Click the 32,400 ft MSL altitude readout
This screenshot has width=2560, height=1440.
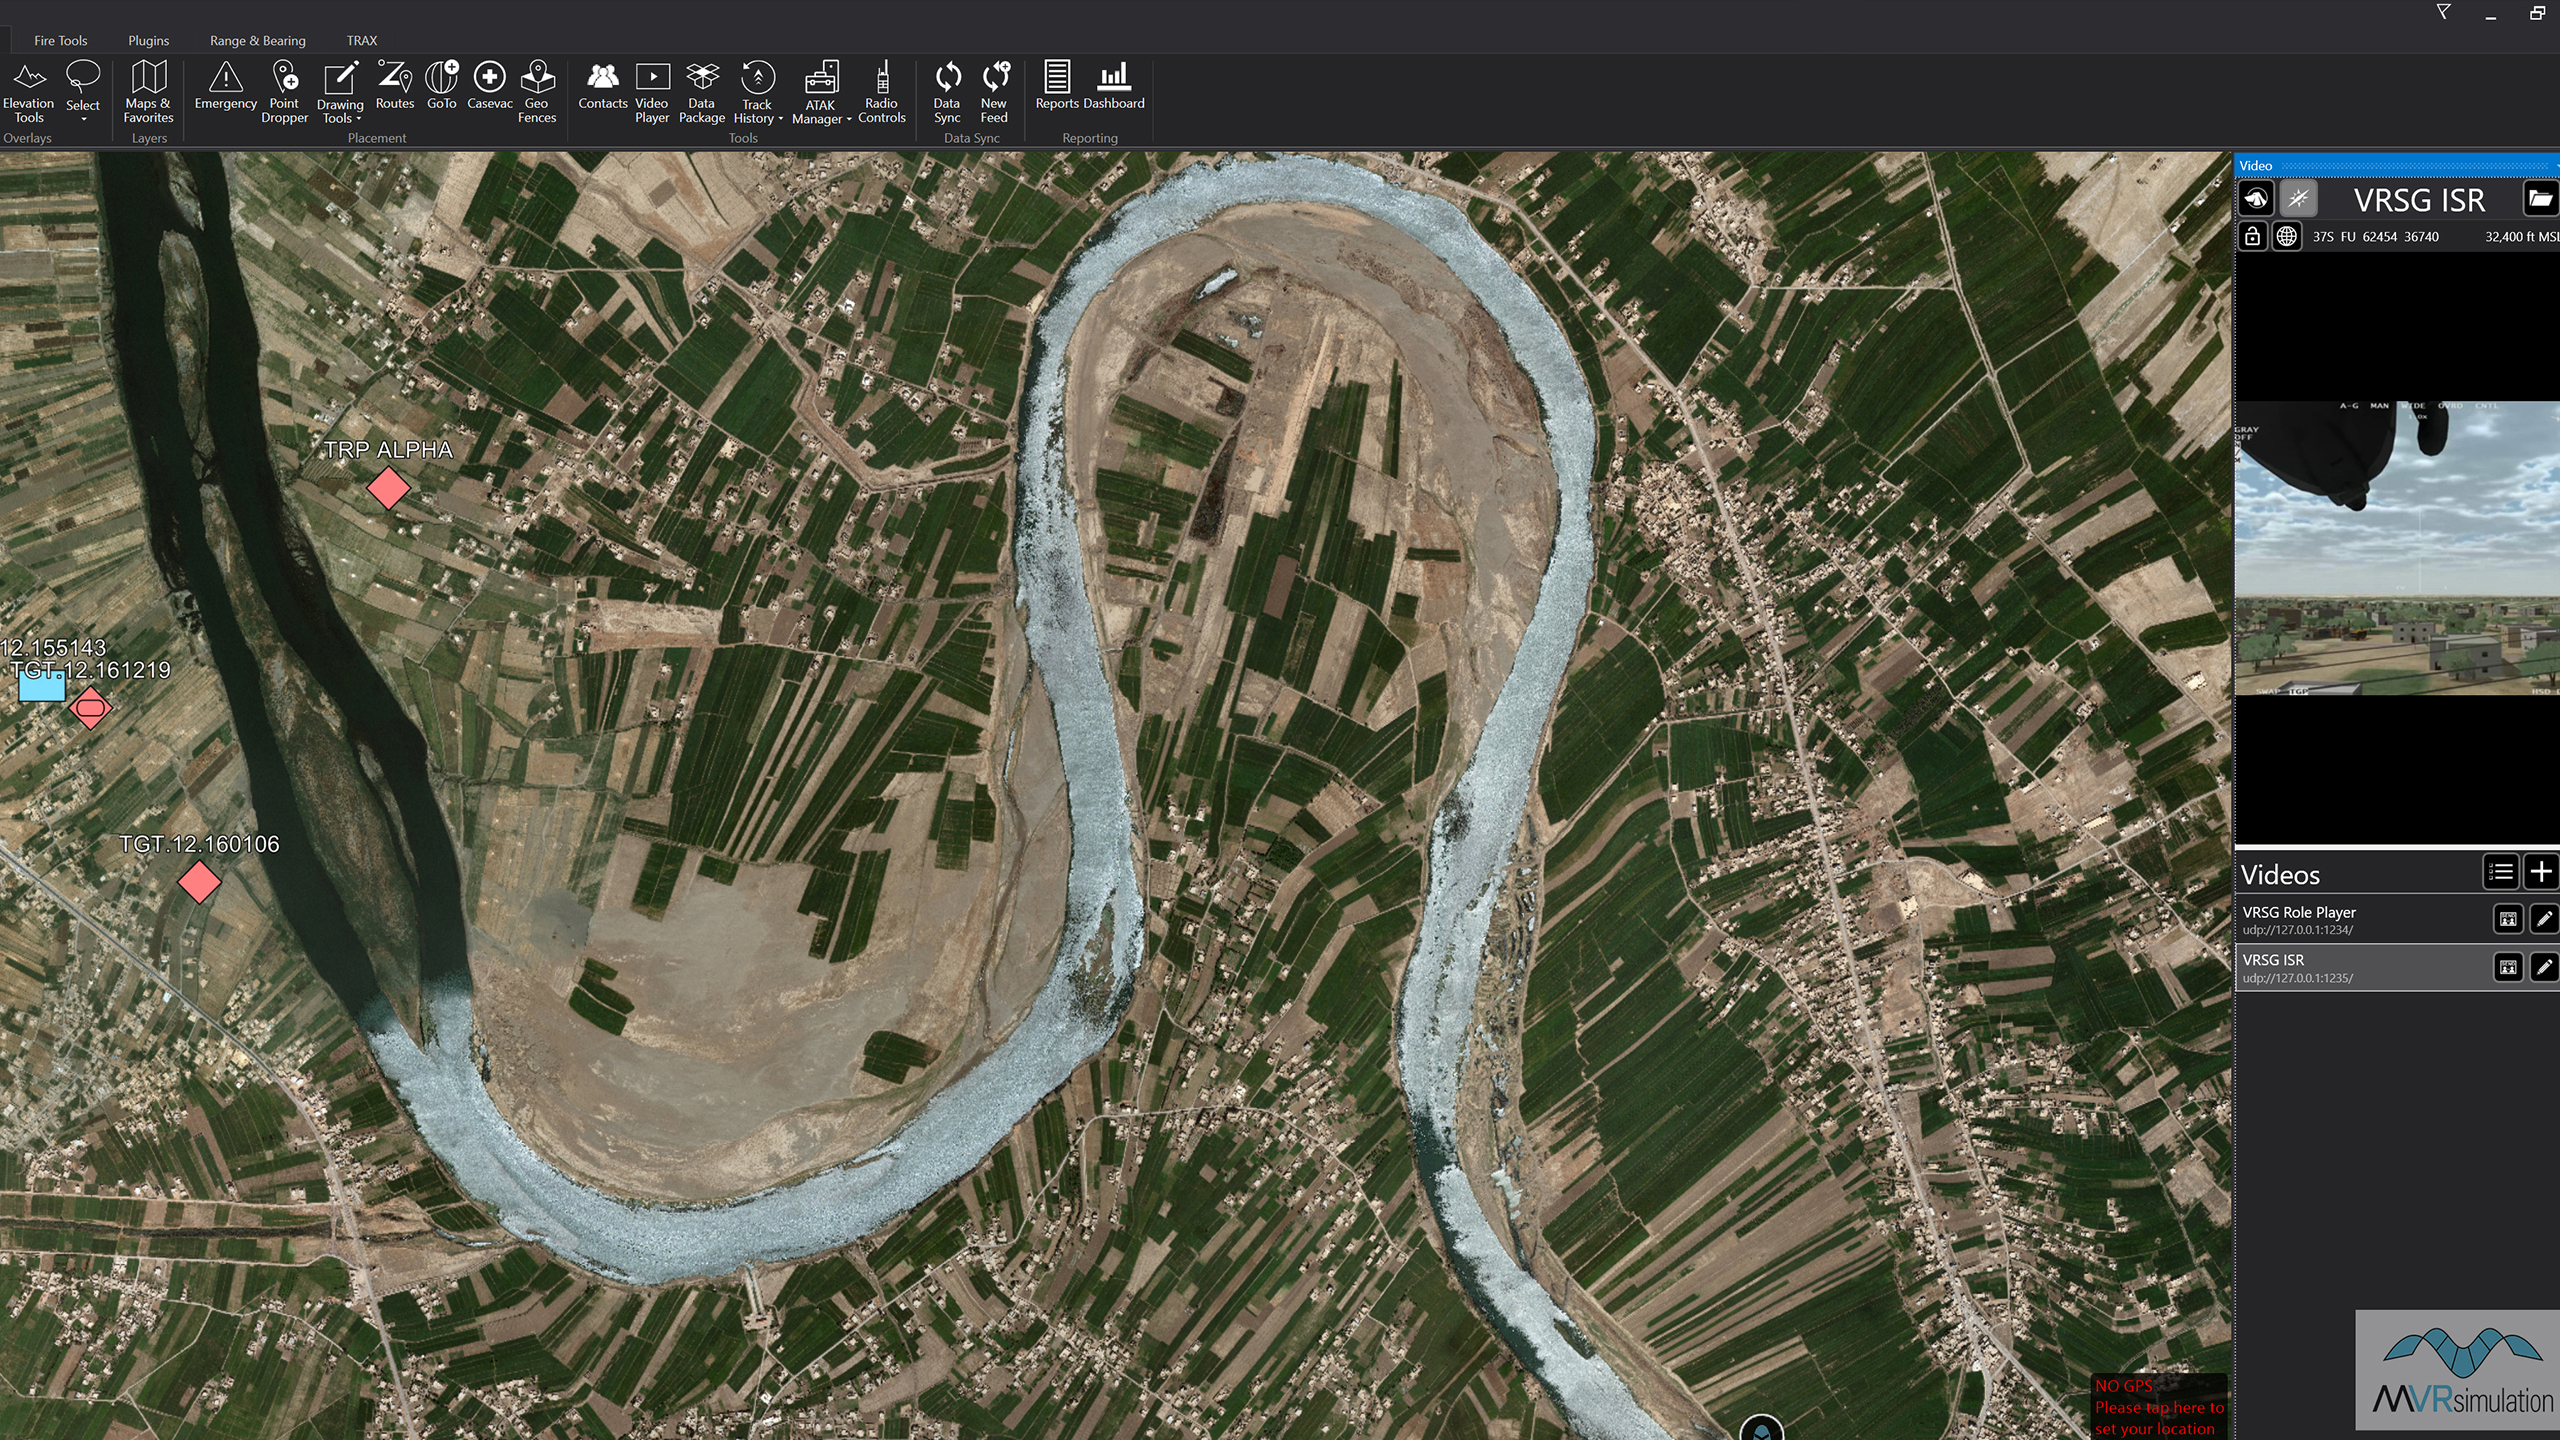click(x=2522, y=237)
